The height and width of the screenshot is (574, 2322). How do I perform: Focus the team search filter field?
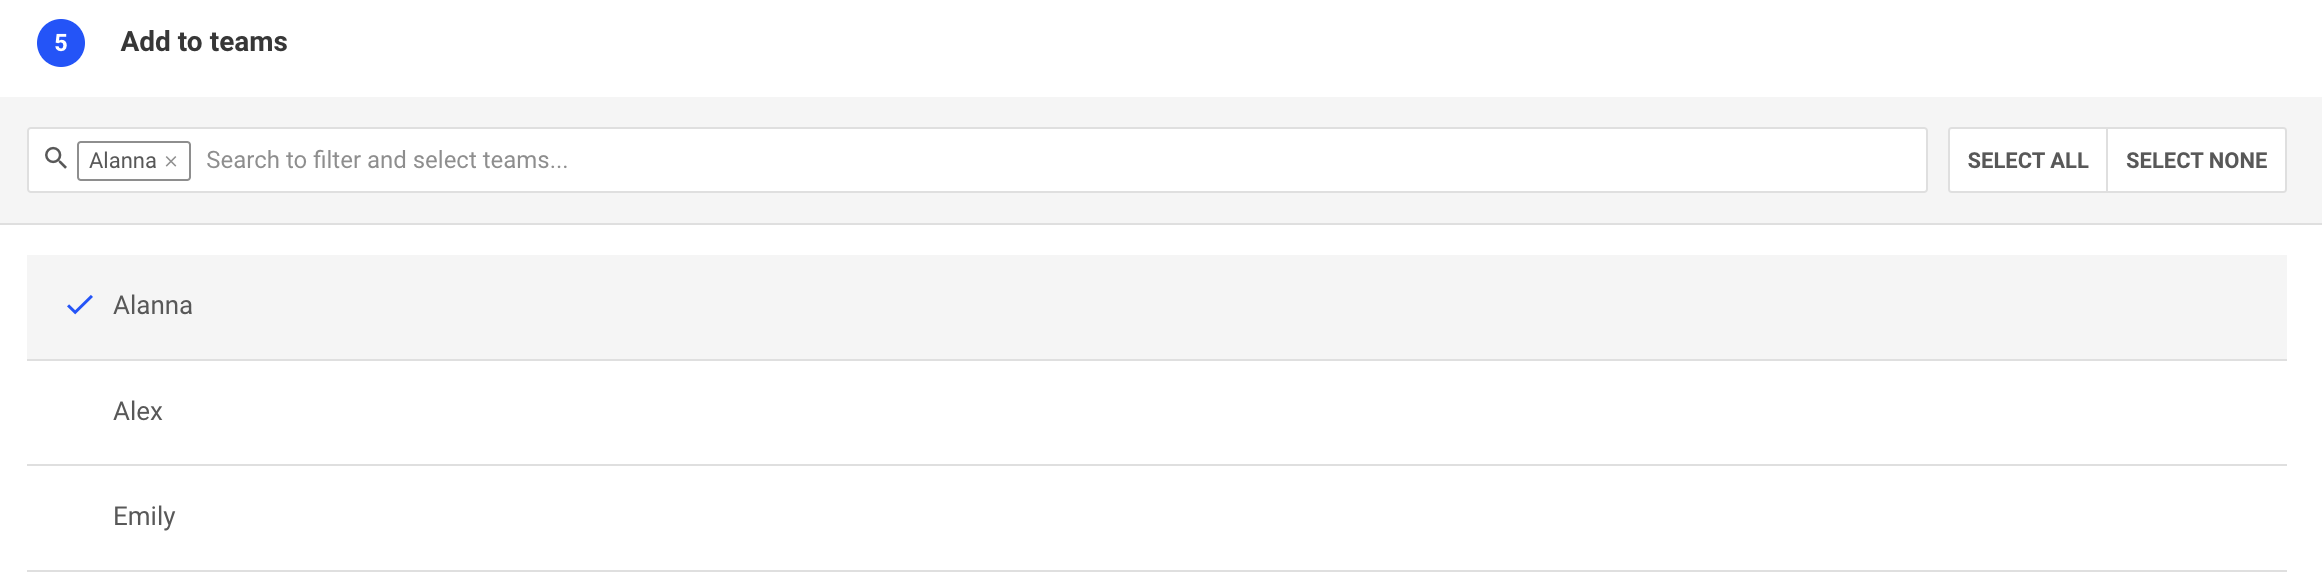(x=1000, y=160)
